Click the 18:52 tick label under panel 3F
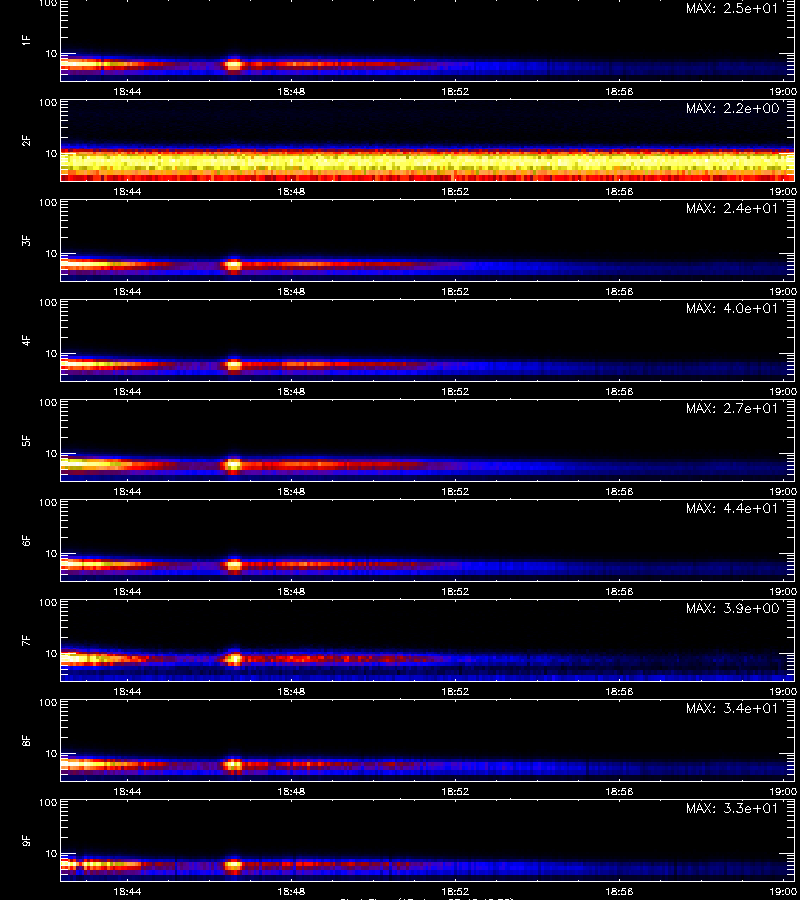This screenshot has height=900, width=800. (455, 291)
